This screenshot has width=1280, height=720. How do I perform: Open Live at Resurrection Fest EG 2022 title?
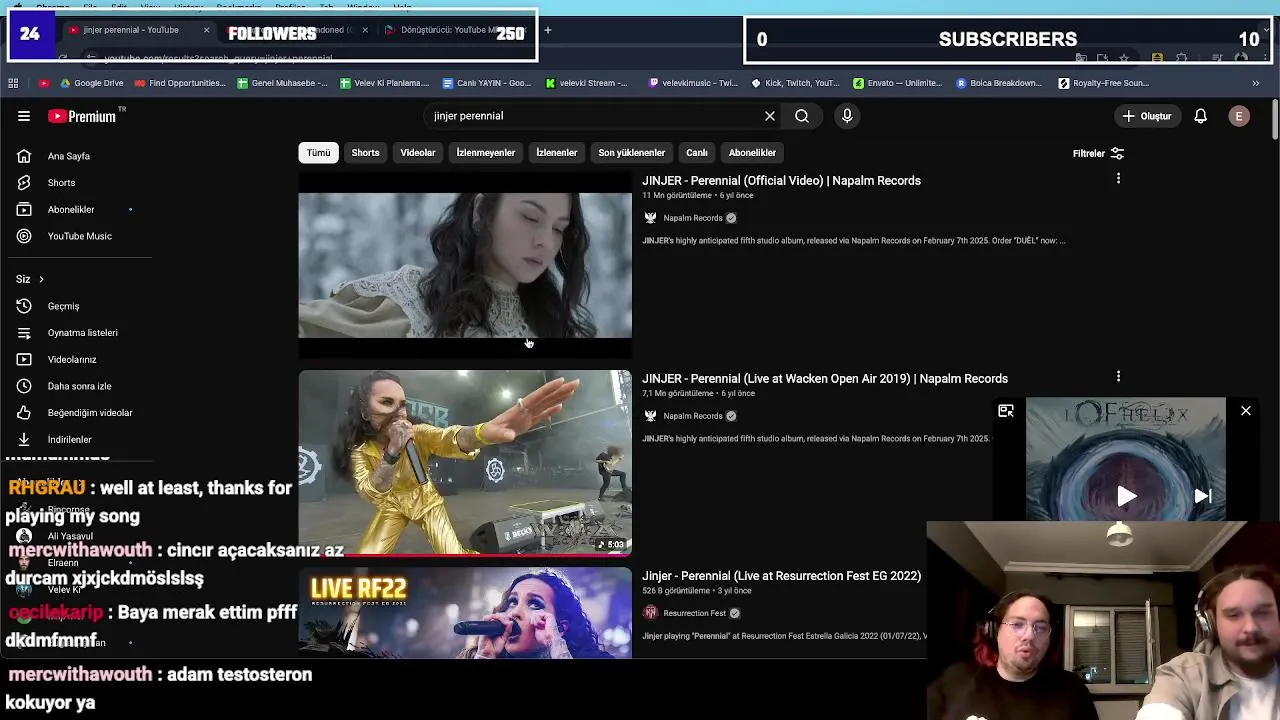pyautogui.click(x=781, y=576)
